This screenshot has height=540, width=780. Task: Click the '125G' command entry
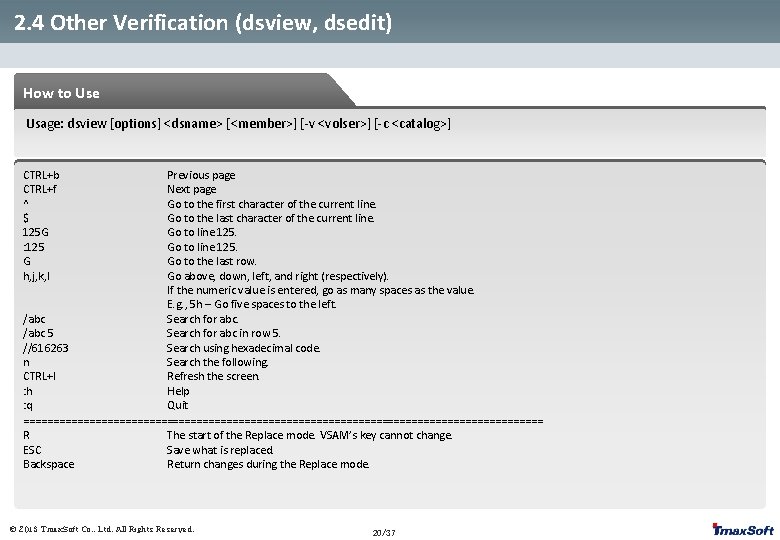(x=36, y=232)
